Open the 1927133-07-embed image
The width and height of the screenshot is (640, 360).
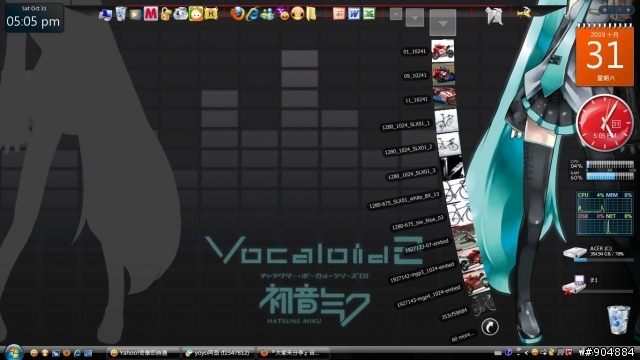coord(464,237)
